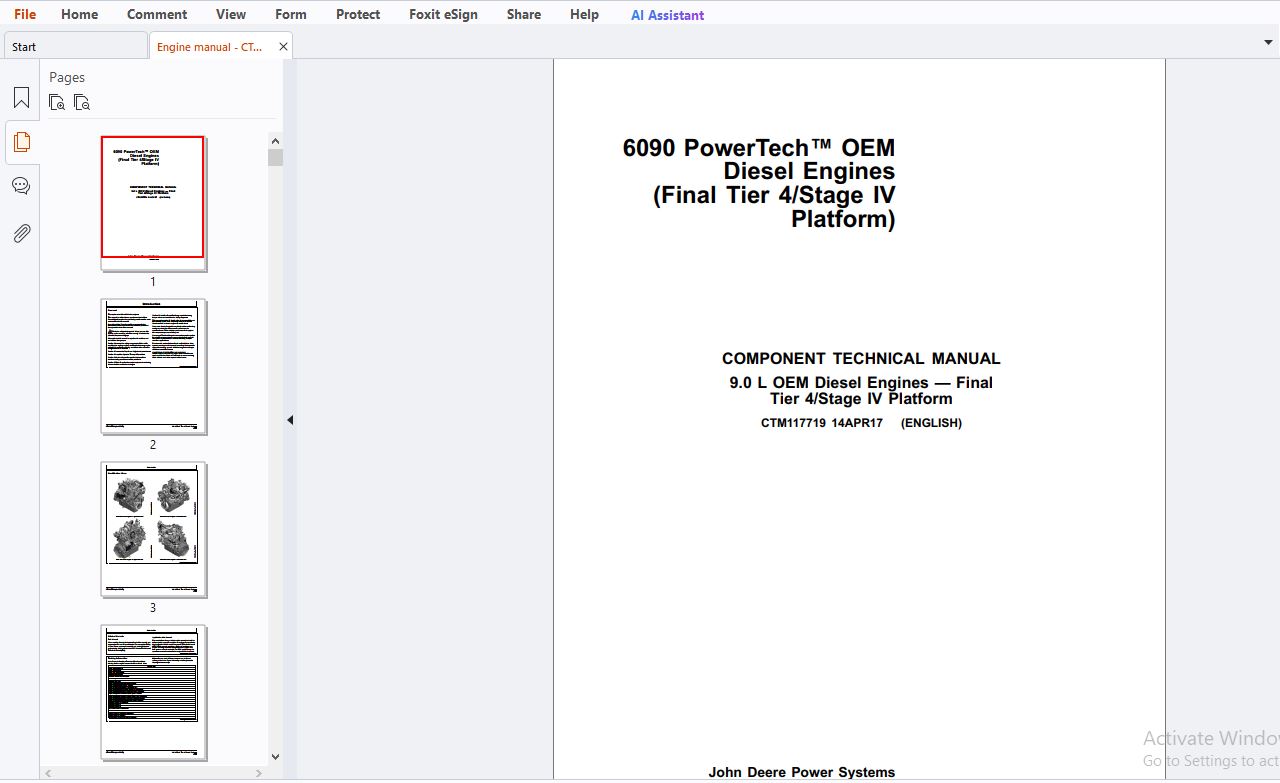Viewport: 1280px width, 783px height.
Task: Open the Comments panel icon
Action: coord(21,186)
